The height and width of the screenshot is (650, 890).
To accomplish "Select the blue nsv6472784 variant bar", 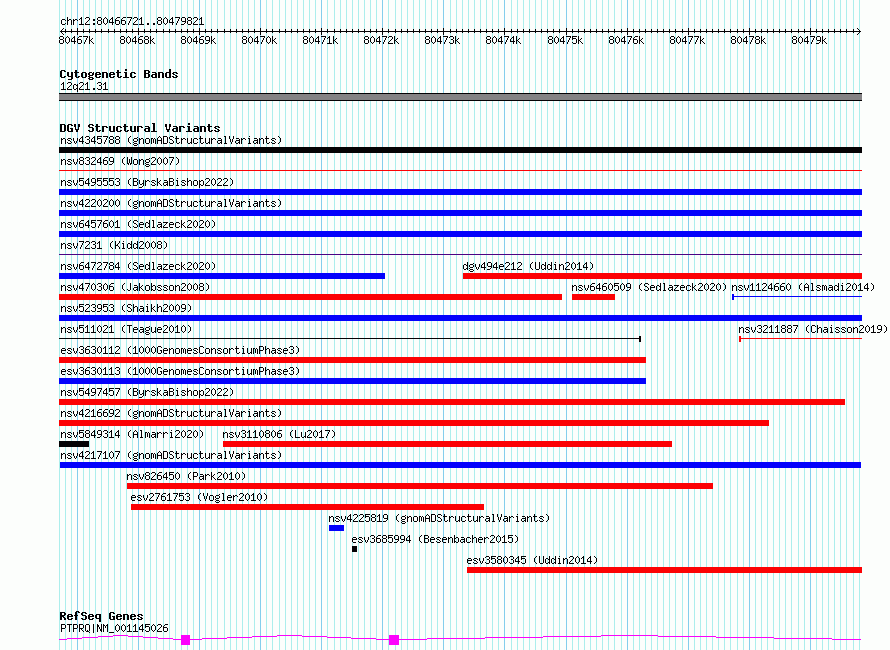I will [222, 276].
